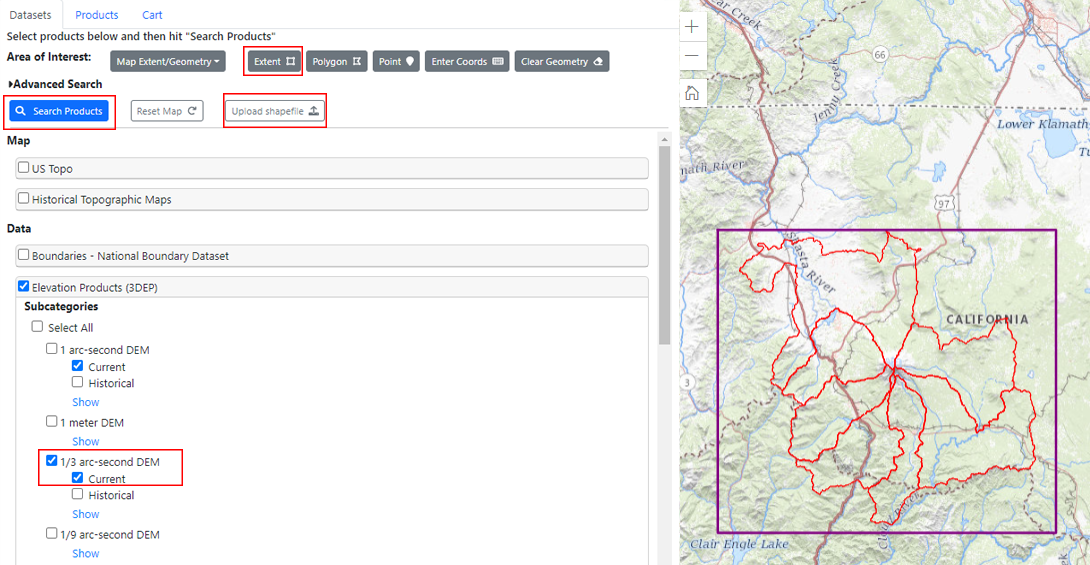Uncheck Current under 1/3 arc-second DEM
This screenshot has width=1090, height=565.
point(77,477)
